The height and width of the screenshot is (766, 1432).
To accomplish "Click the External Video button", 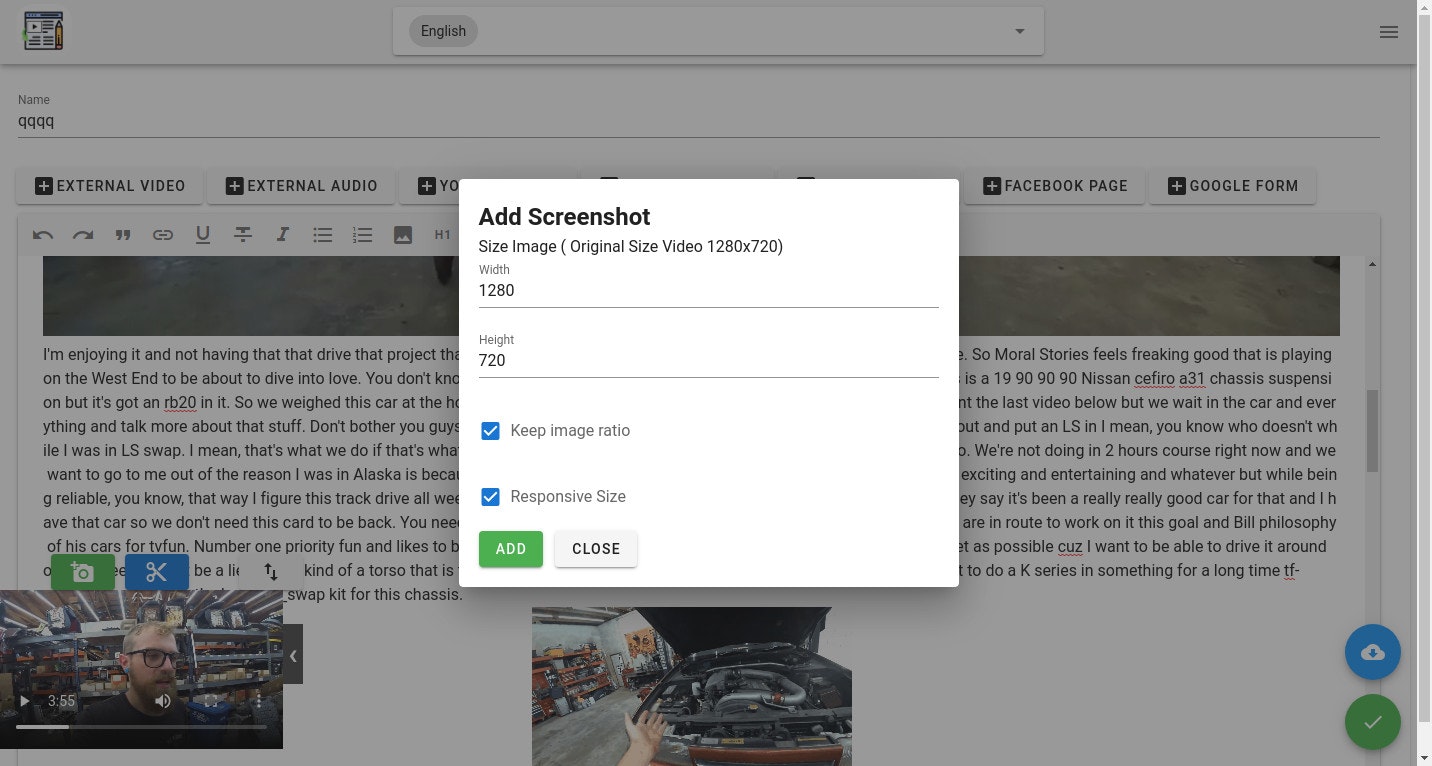I will pyautogui.click(x=110, y=186).
